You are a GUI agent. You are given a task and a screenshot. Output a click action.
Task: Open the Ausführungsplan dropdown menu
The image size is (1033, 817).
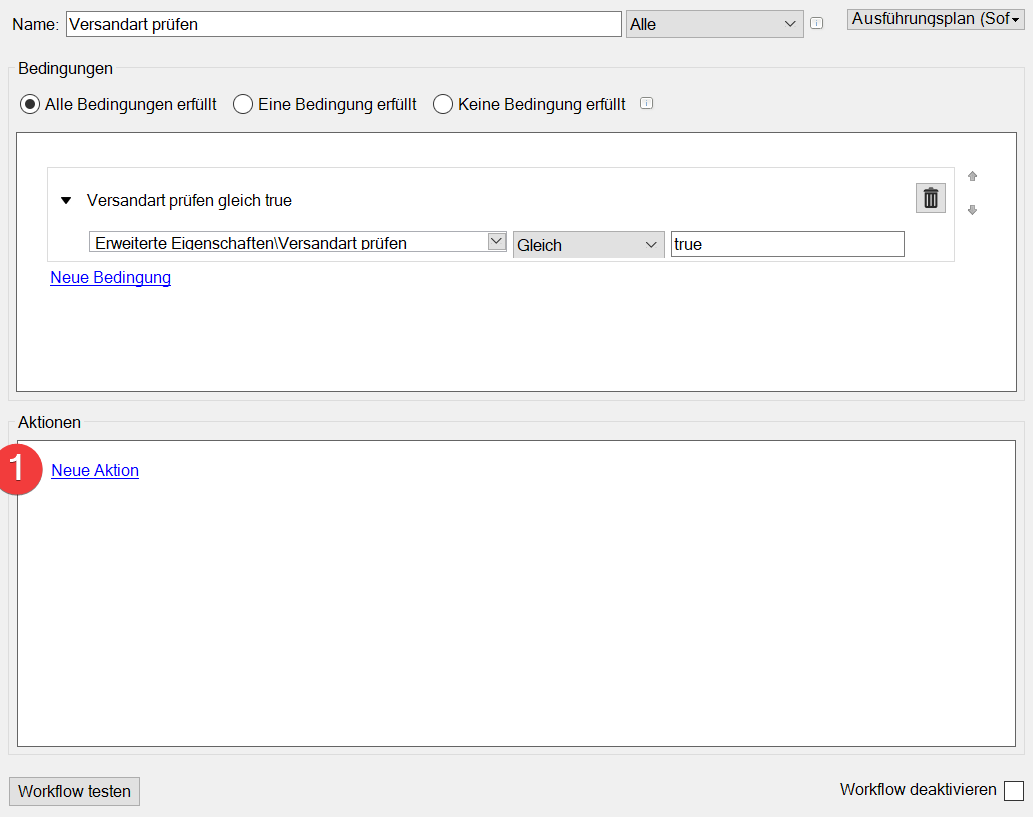(935, 19)
